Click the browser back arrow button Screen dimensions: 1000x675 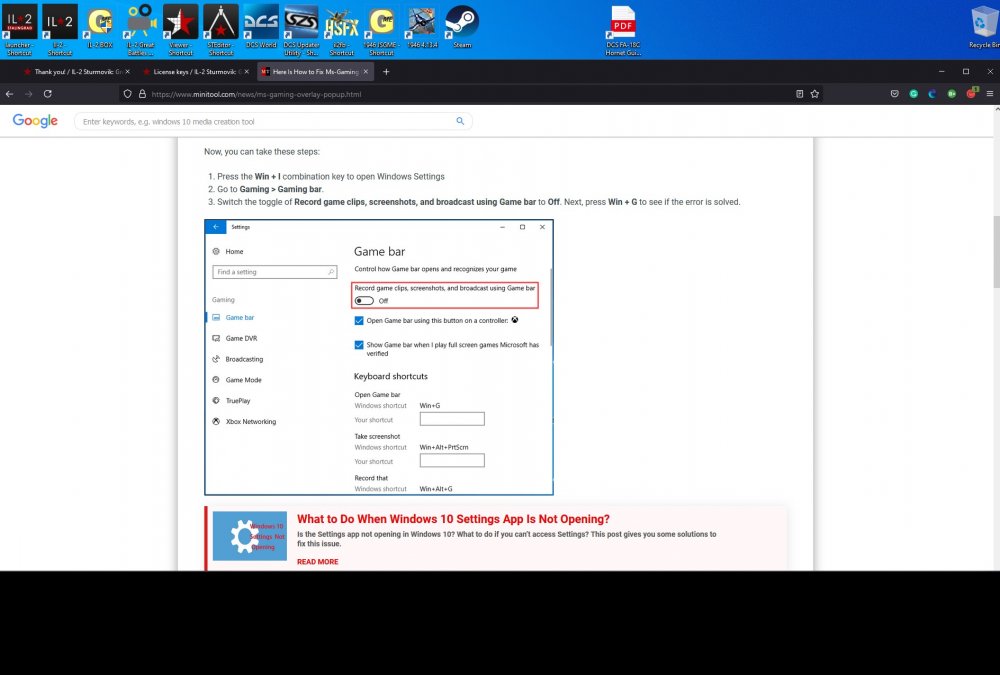point(9,93)
